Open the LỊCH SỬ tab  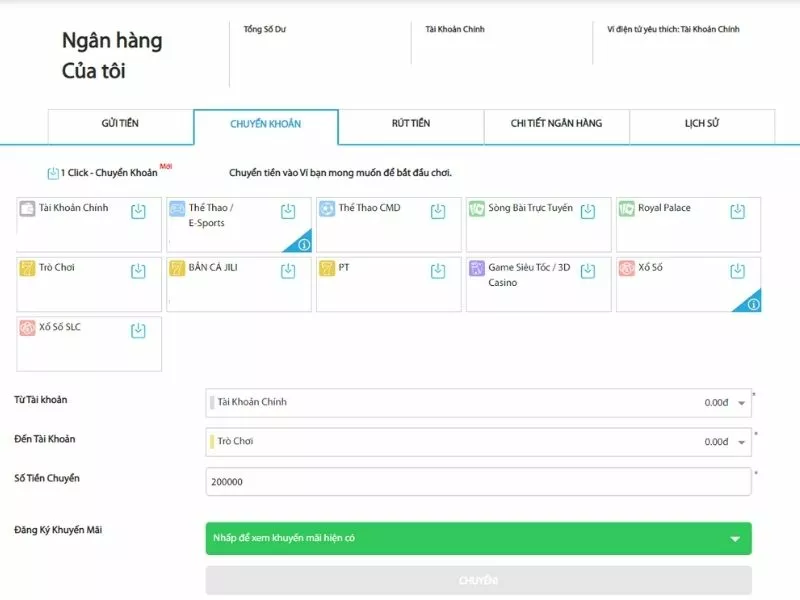[x=702, y=124]
